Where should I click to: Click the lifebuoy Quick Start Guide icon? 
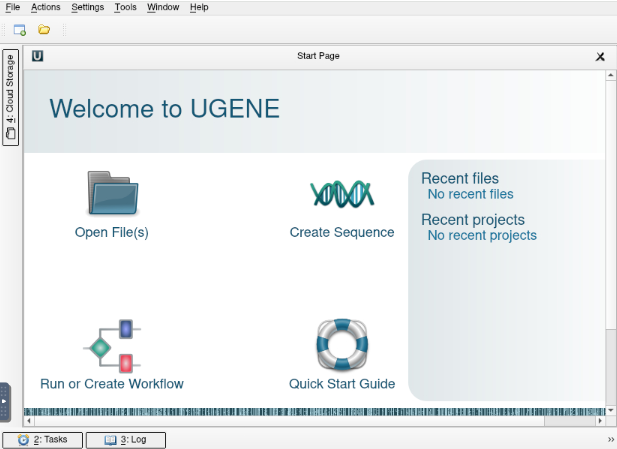pyautogui.click(x=342, y=345)
